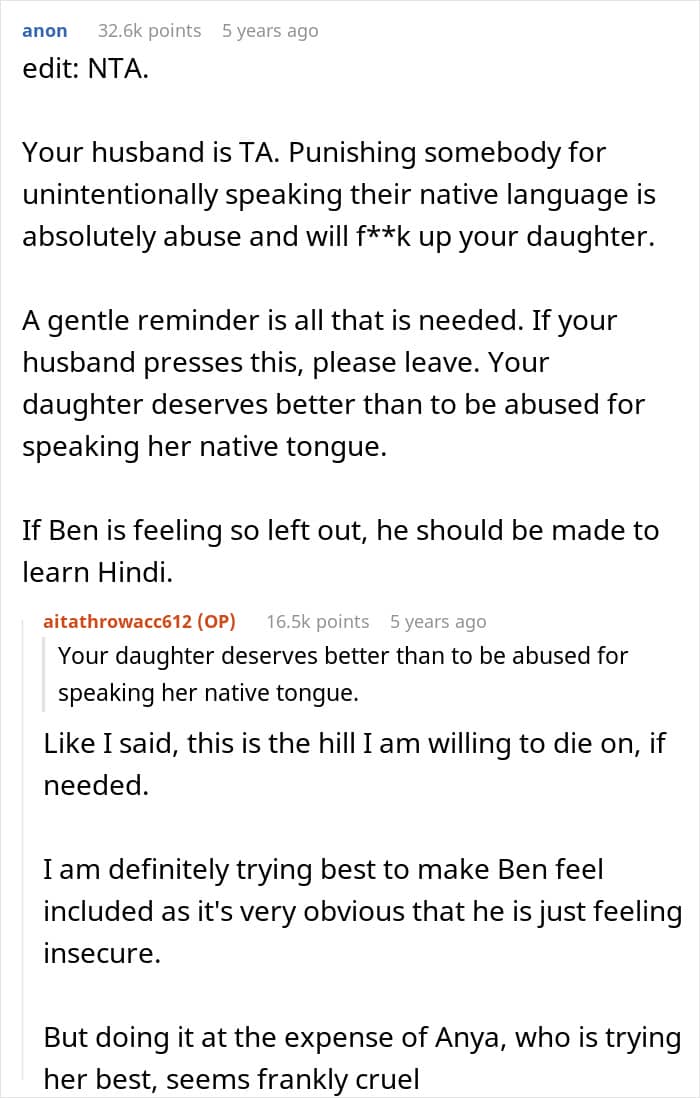Click the anon username link
This screenshot has height=1098, width=700.
tap(44, 31)
